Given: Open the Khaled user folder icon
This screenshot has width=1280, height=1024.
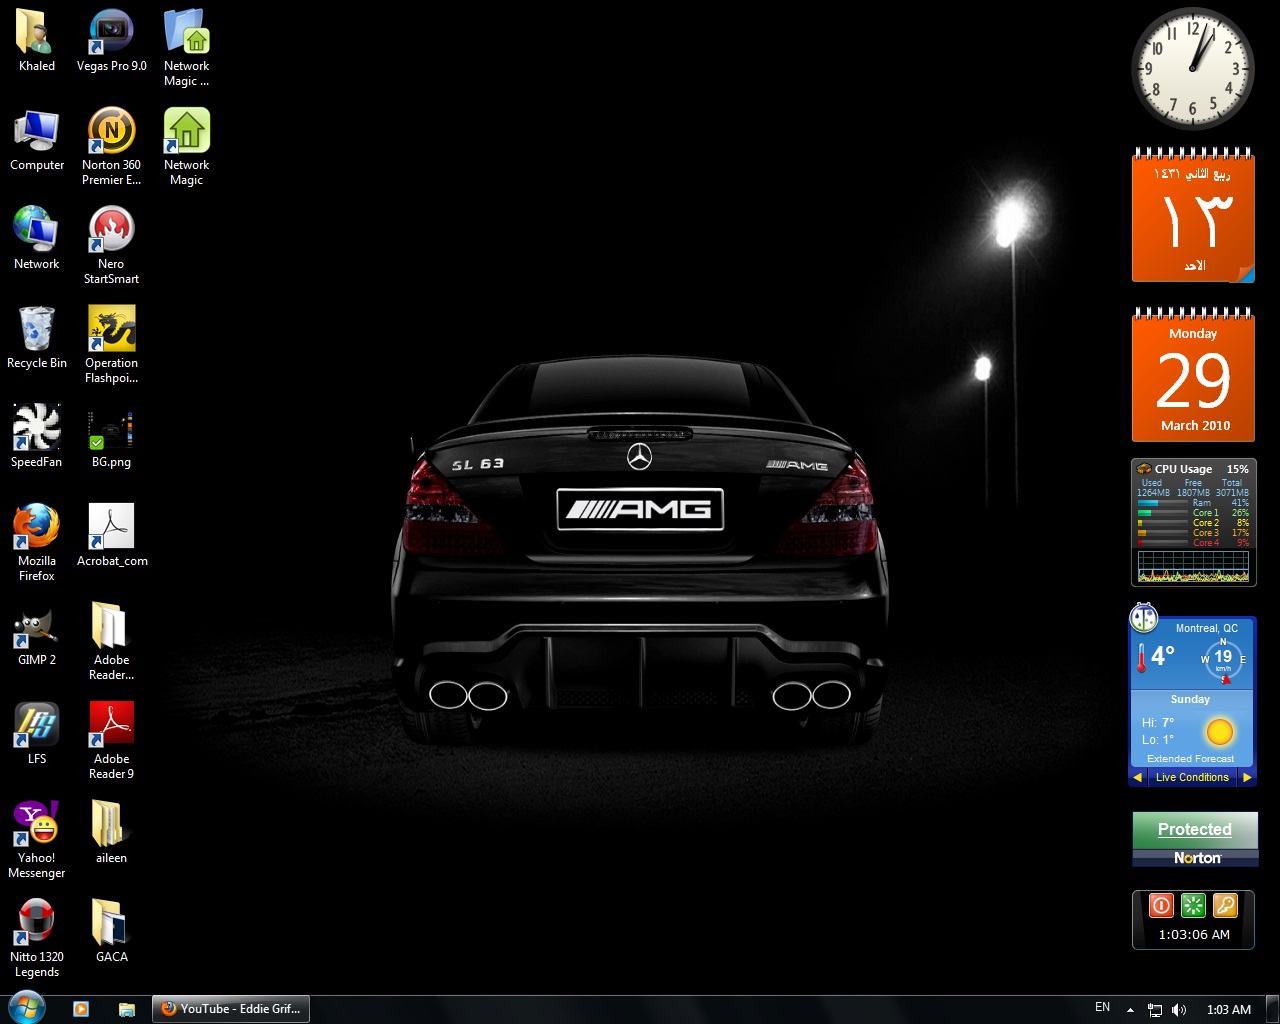Looking at the screenshot, I should click(x=37, y=41).
